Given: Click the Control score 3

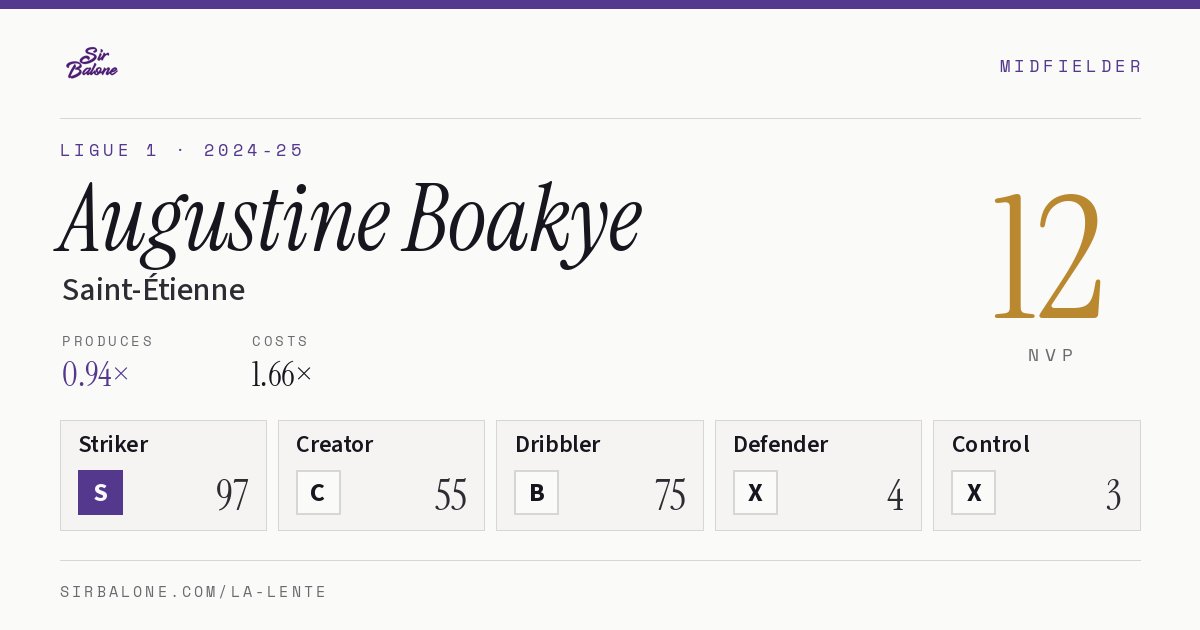Looking at the screenshot, I should [x=1113, y=495].
